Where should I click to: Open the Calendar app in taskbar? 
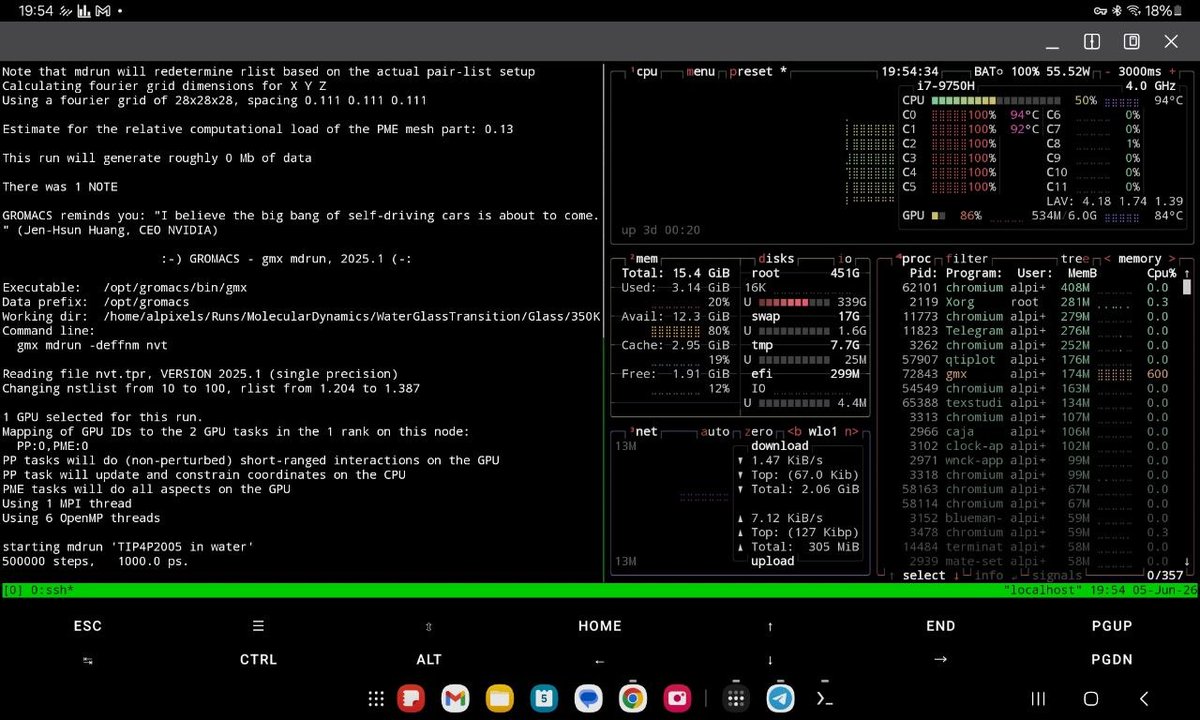click(544, 698)
